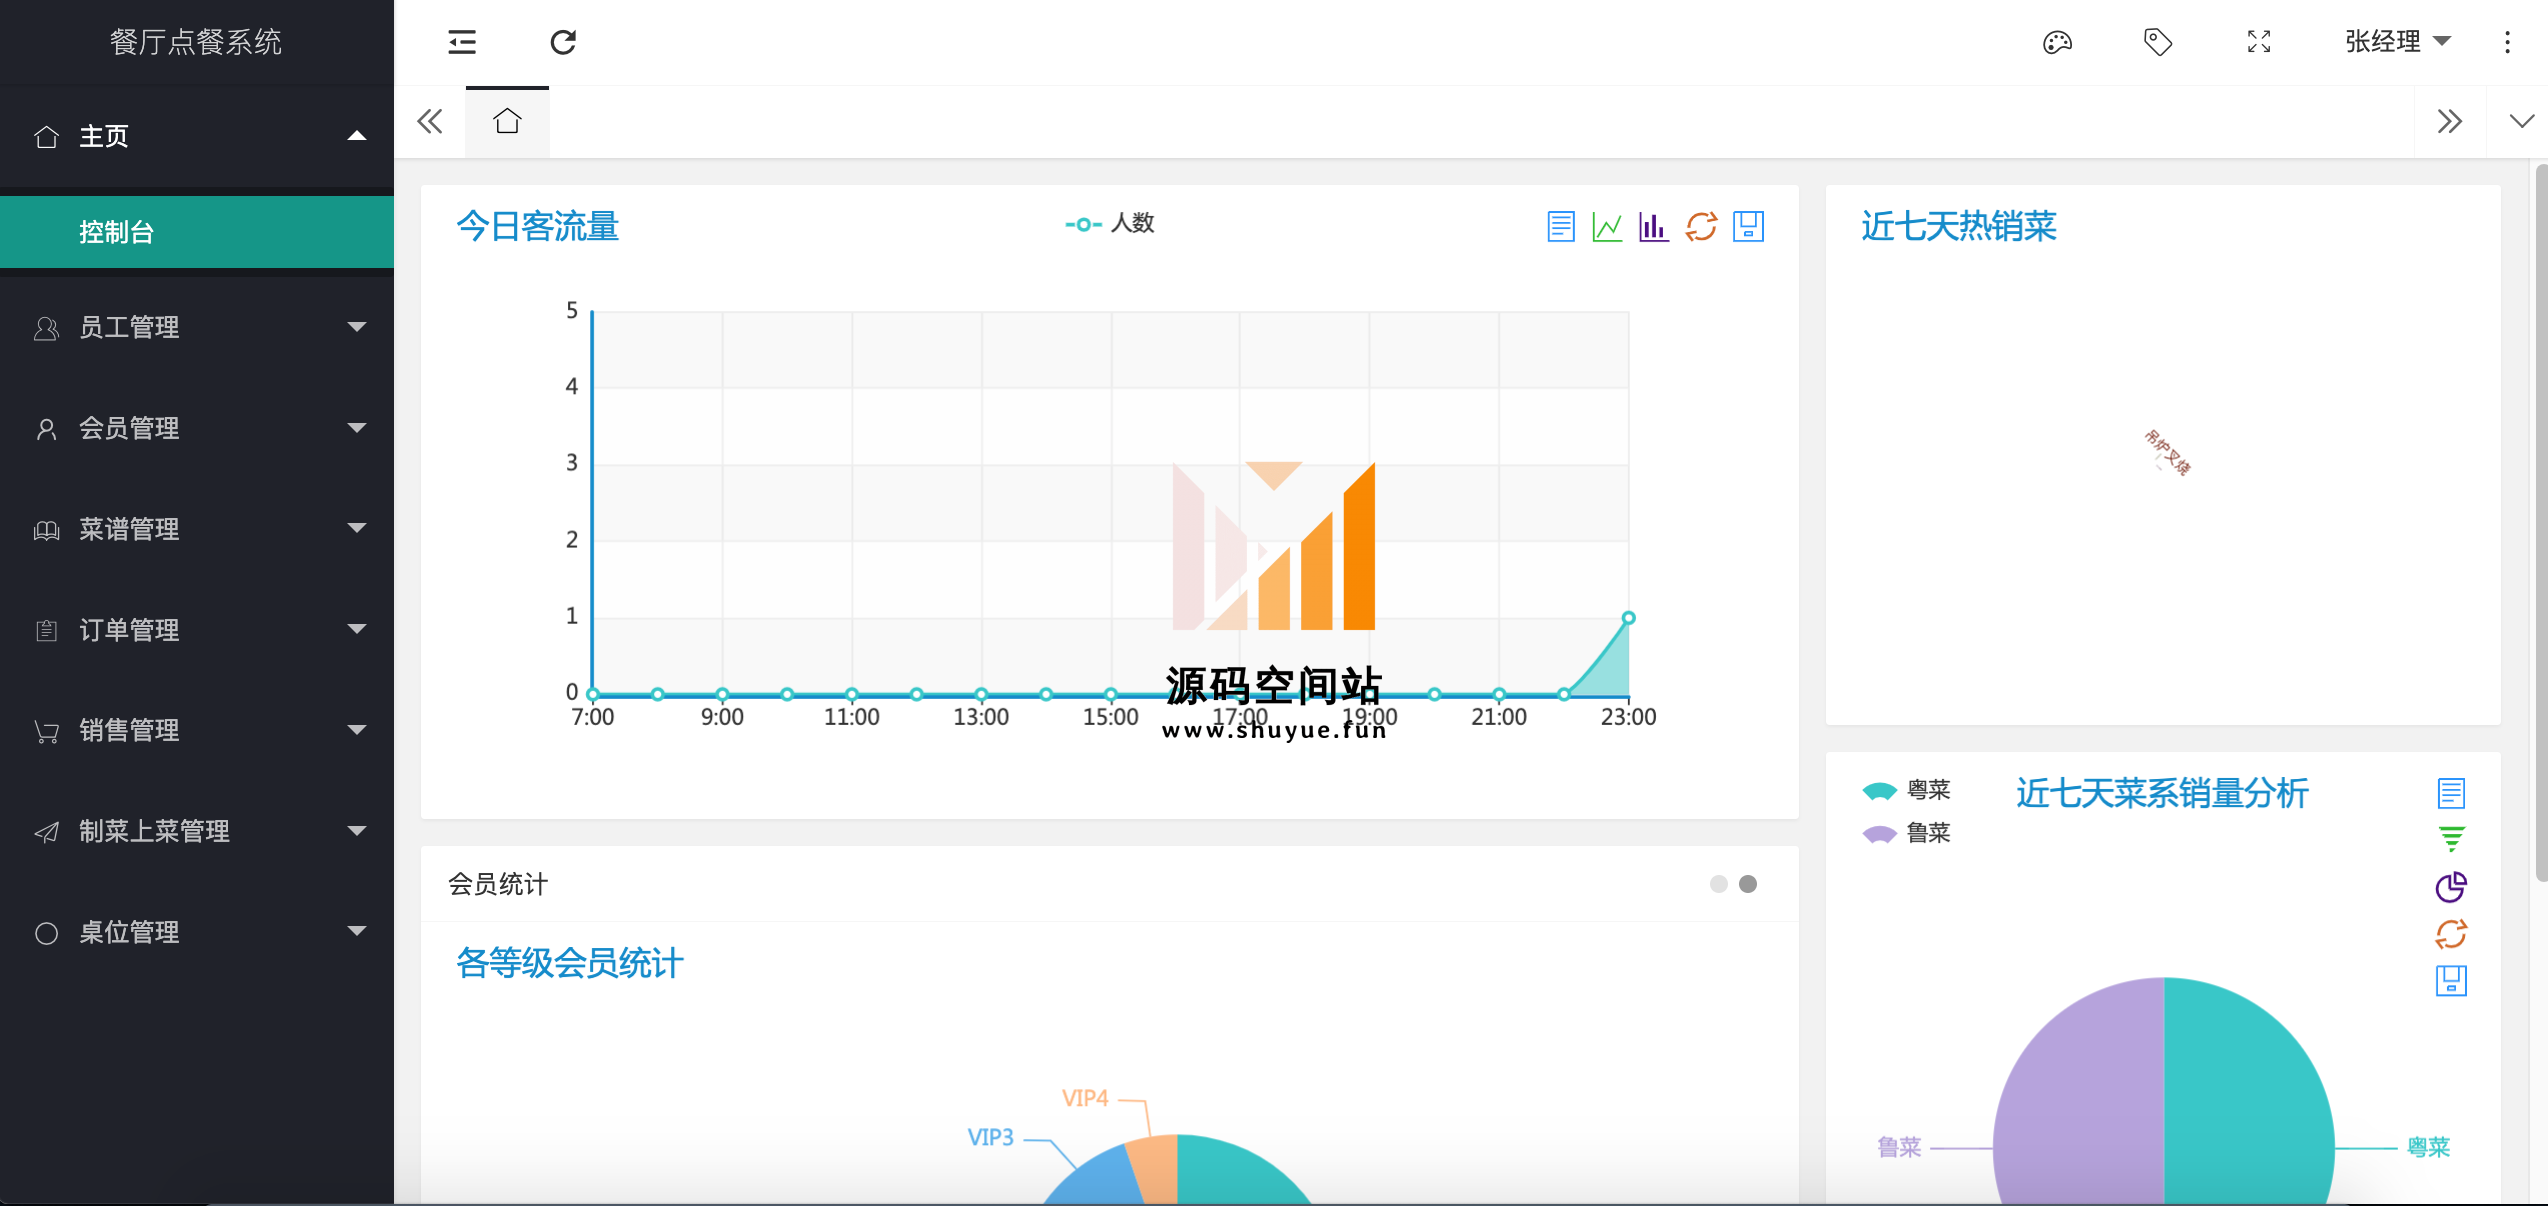Open the tab operations chevron dropdown
This screenshot has width=2548, height=1206.
(2522, 122)
